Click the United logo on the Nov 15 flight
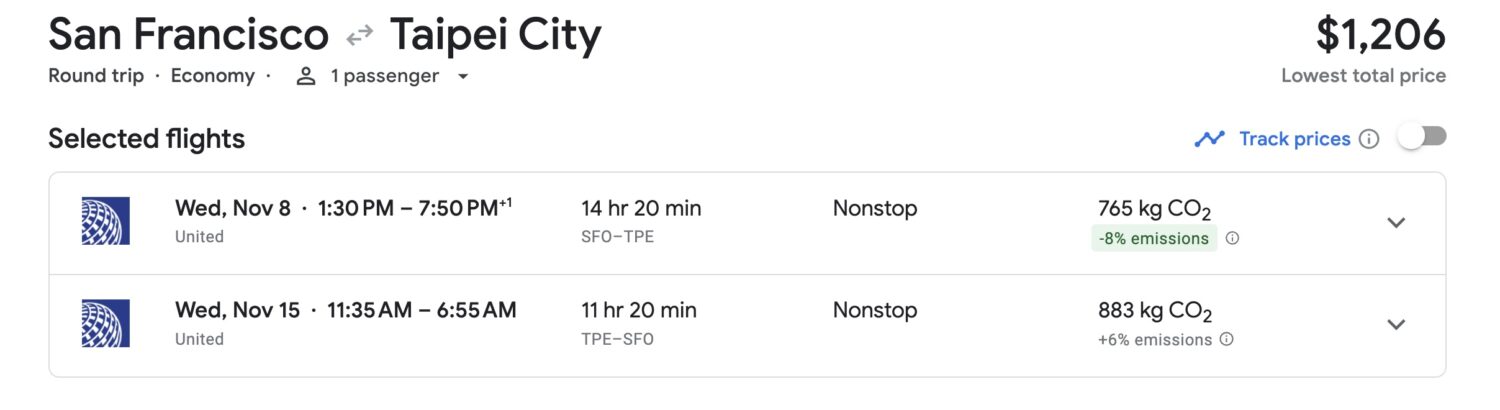1500x410 pixels. click(x=105, y=324)
